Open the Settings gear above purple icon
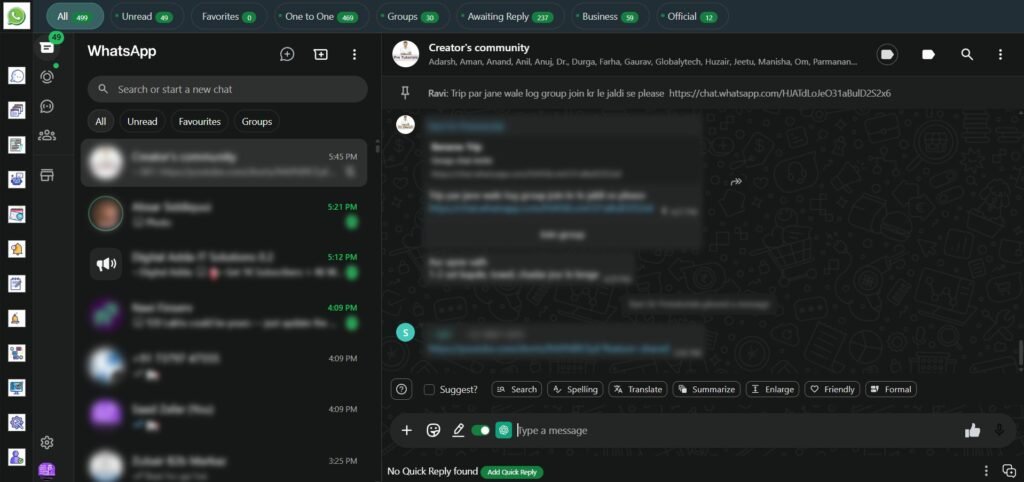 click(x=46, y=442)
